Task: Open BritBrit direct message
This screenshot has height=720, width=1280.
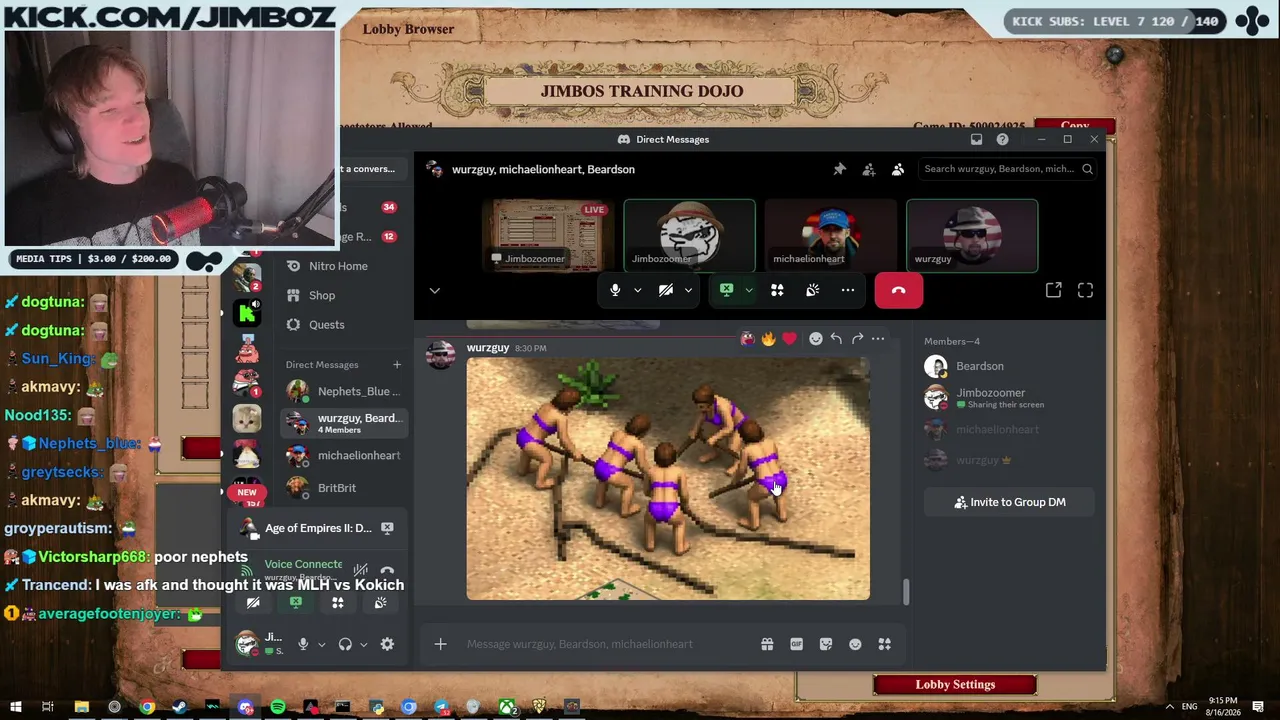Action: [x=343, y=488]
